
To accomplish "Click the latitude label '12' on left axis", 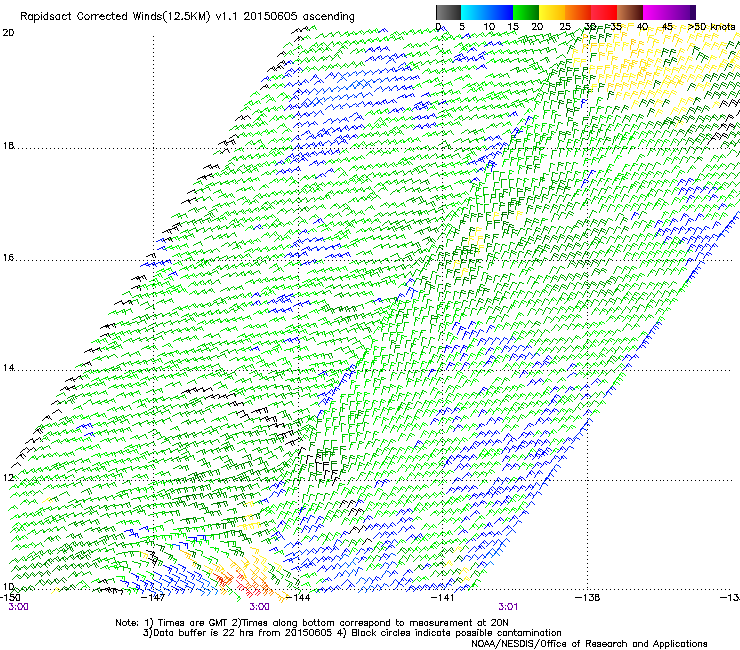I will coord(8,478).
